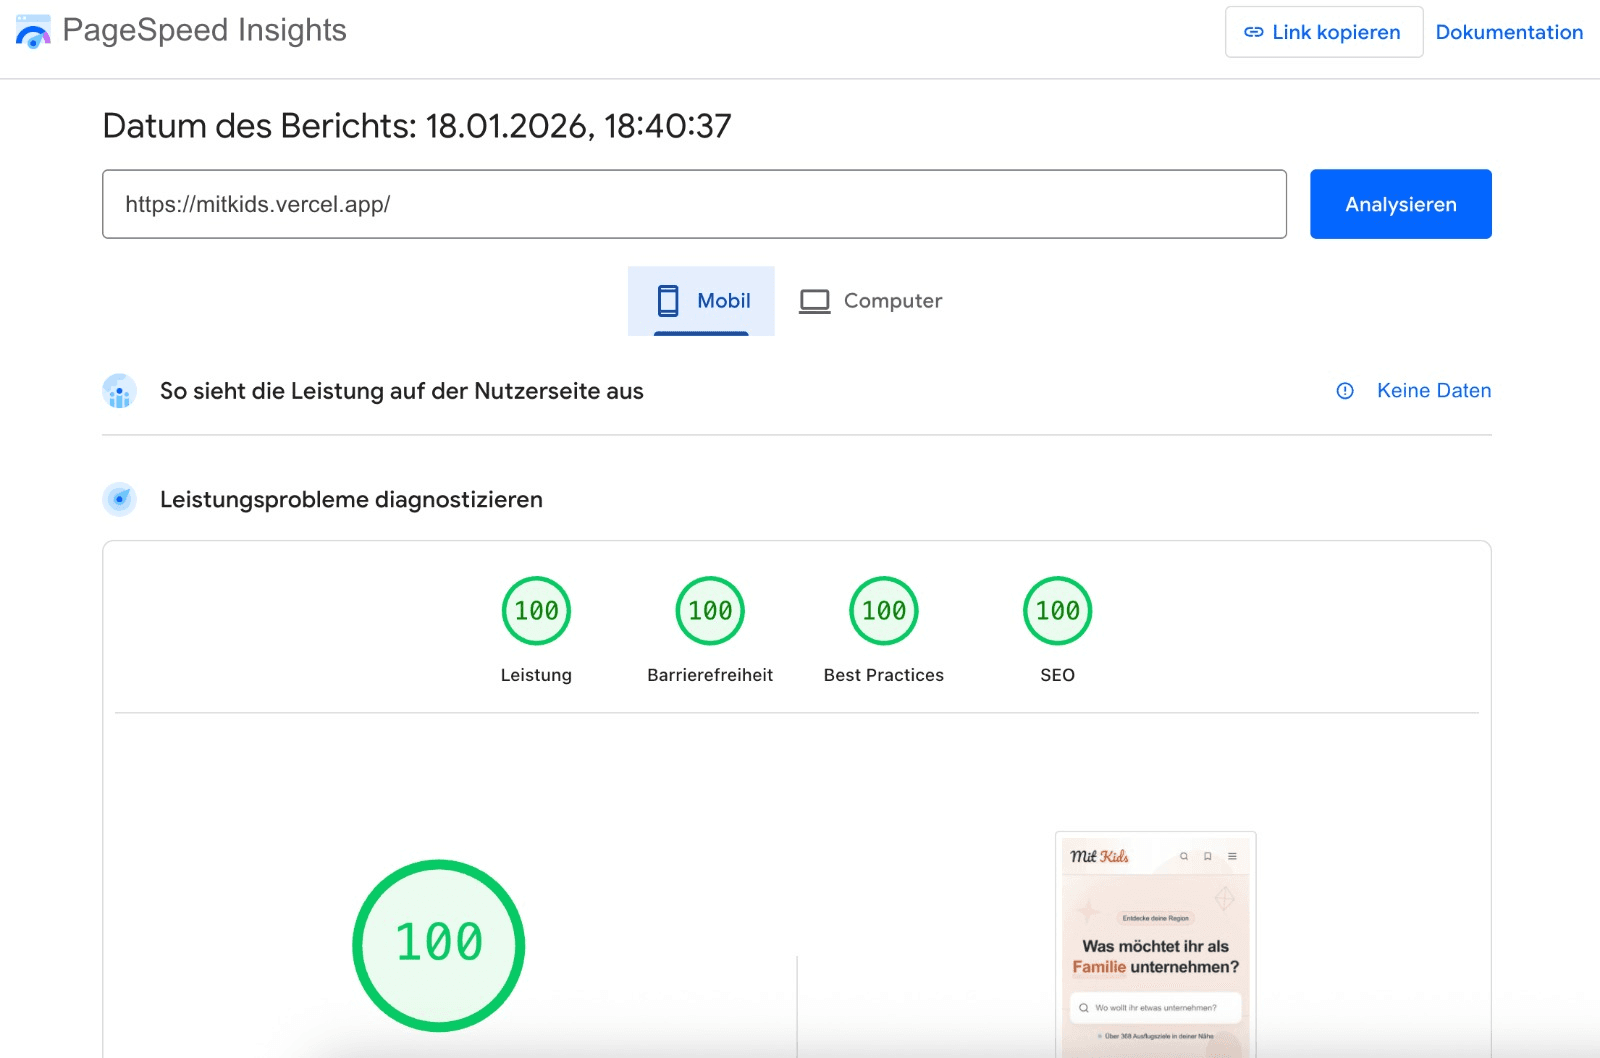Click the green Leistung score circle
1600x1058 pixels.
pos(537,610)
